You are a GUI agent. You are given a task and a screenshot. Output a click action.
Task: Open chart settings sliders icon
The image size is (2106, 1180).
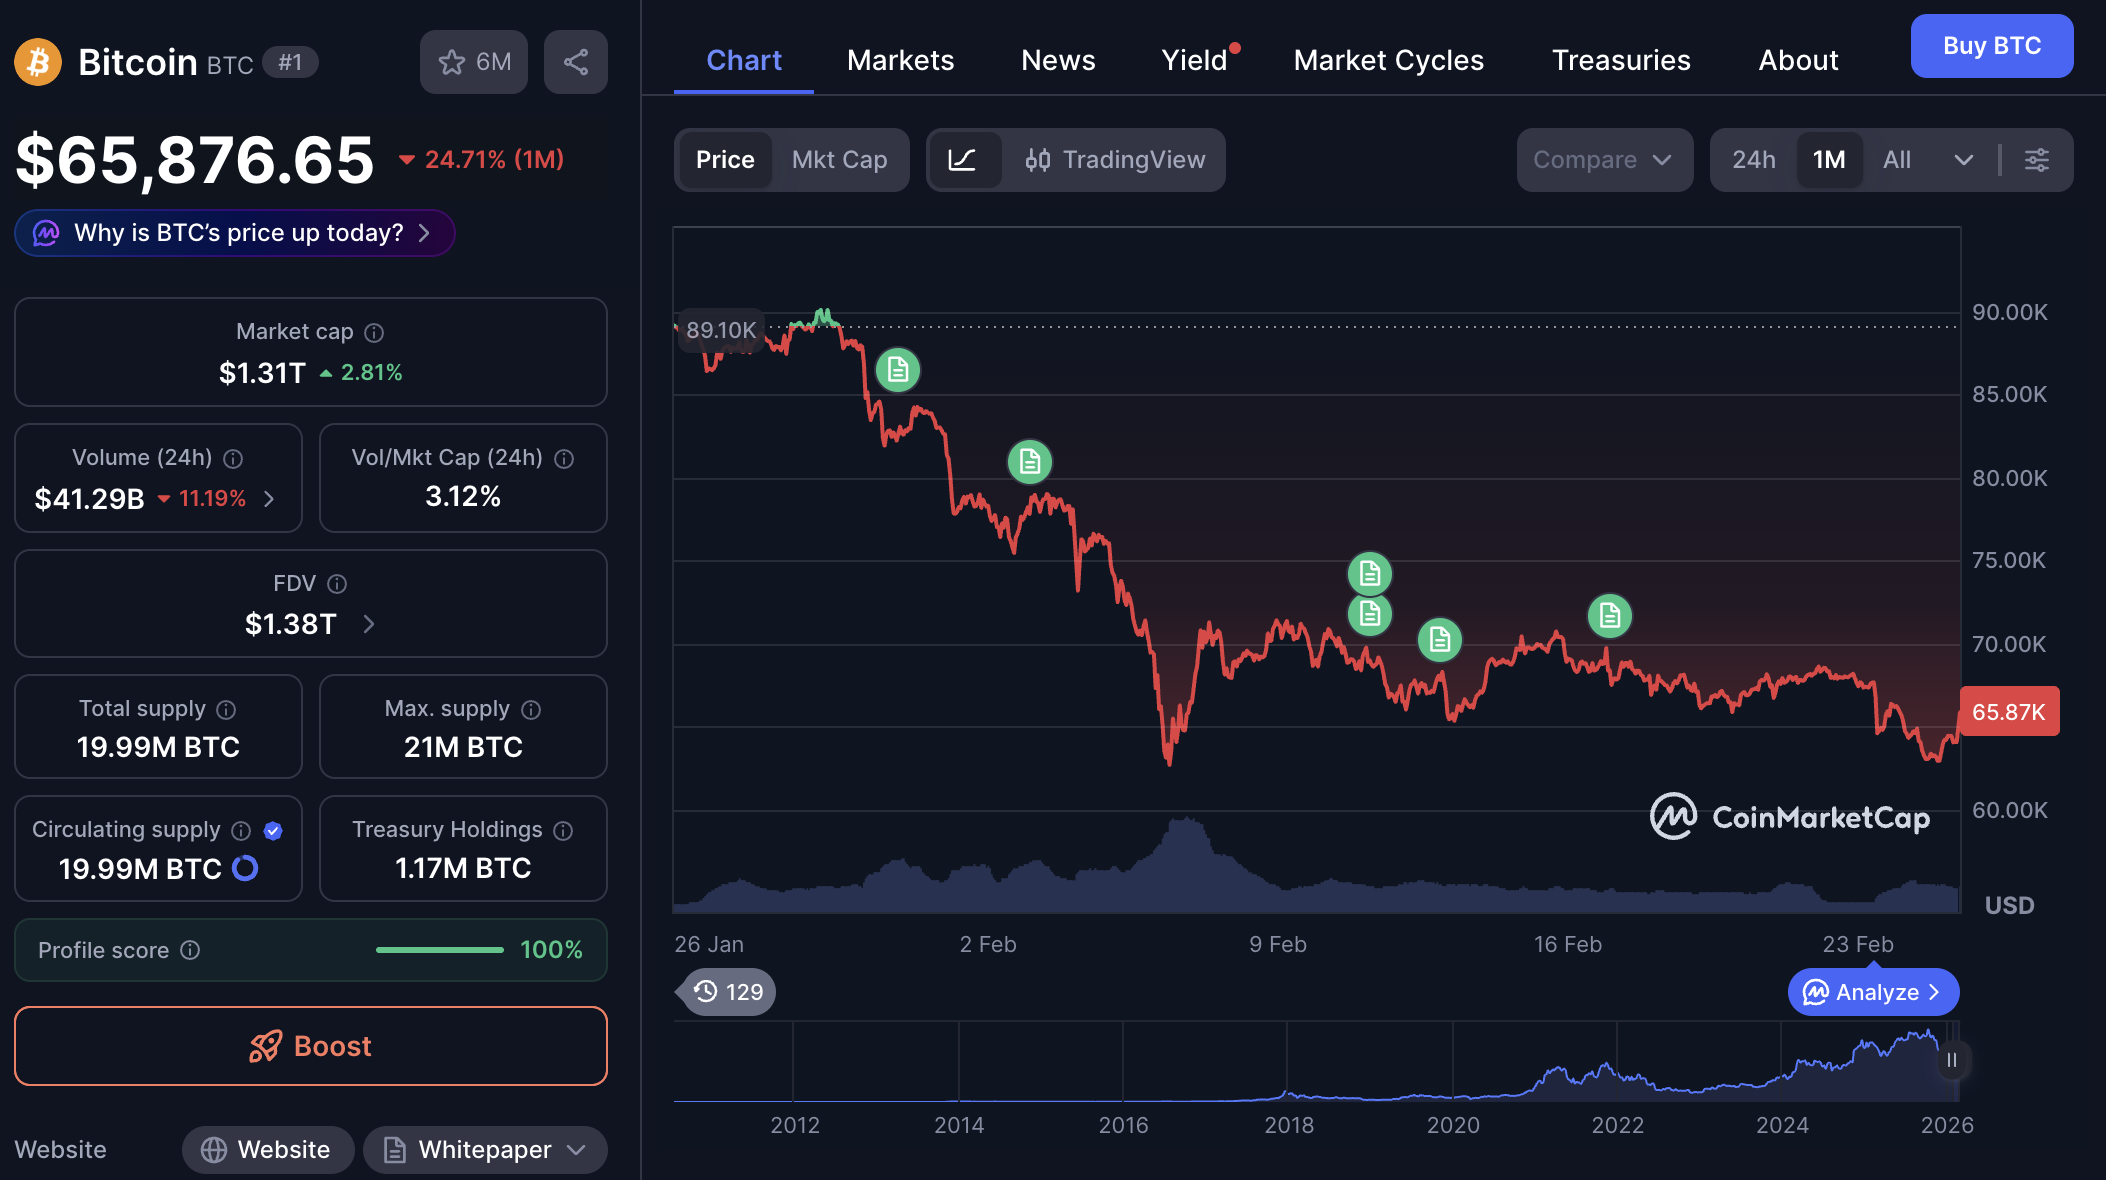tap(2037, 160)
